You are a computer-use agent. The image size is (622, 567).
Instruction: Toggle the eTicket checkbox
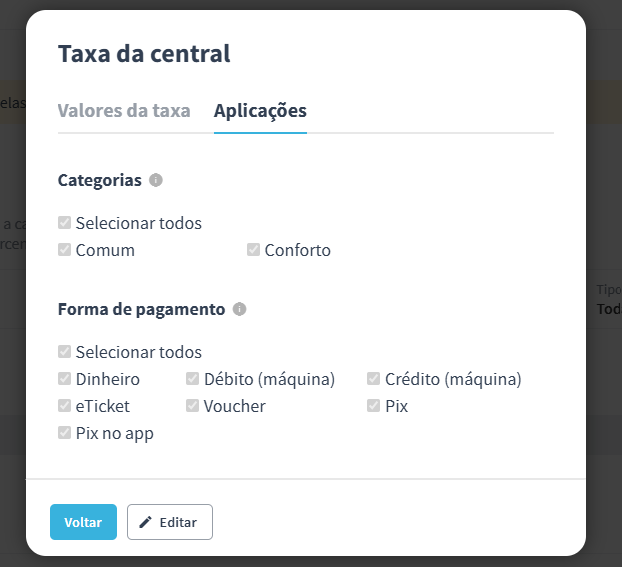click(64, 406)
